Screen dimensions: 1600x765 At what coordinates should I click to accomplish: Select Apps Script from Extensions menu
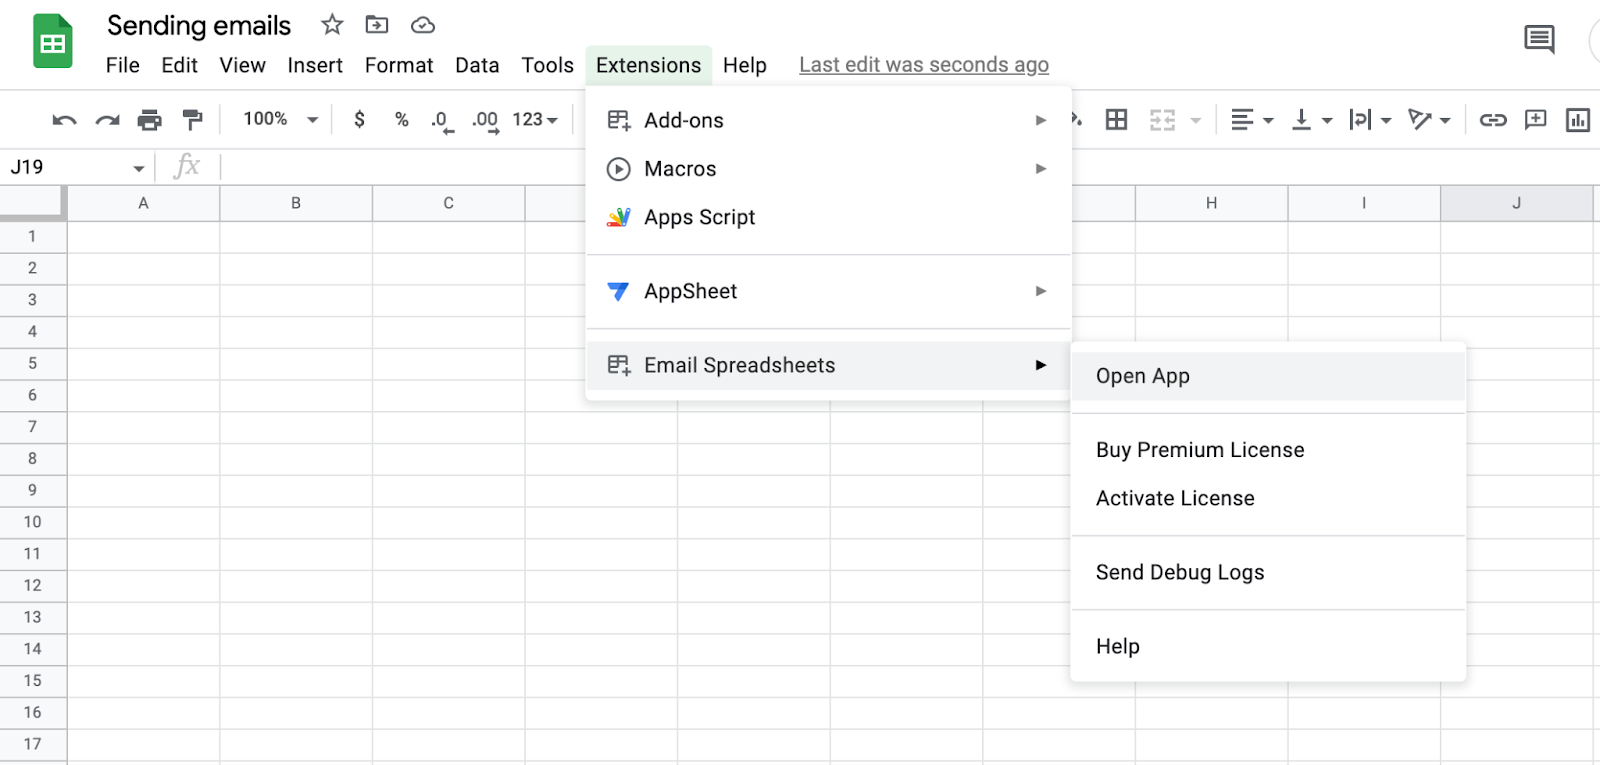[x=828, y=217]
